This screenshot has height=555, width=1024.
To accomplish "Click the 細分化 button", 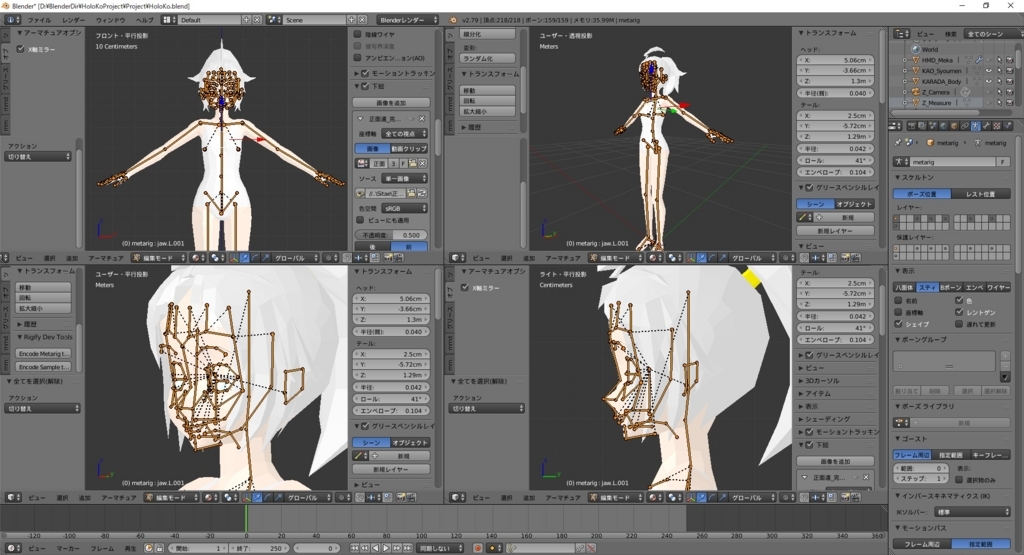I will (488, 33).
